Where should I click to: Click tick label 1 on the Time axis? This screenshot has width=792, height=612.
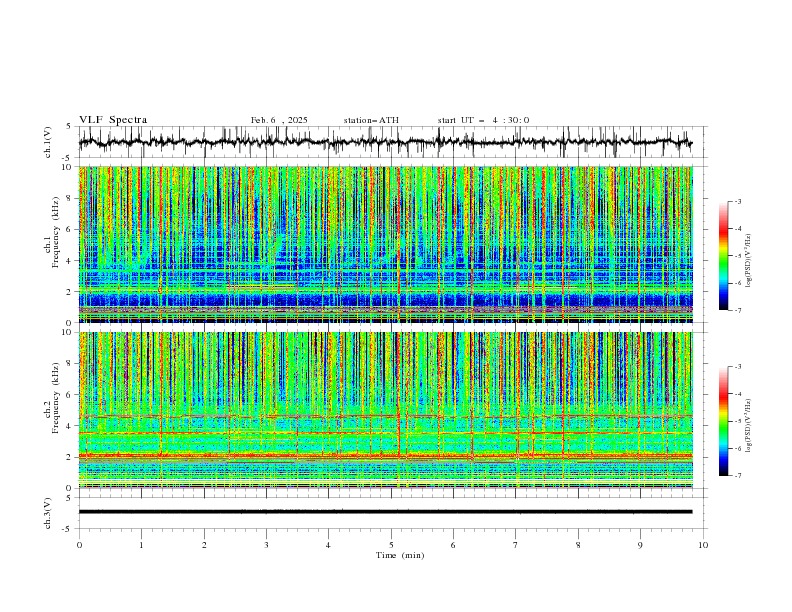tap(141, 545)
